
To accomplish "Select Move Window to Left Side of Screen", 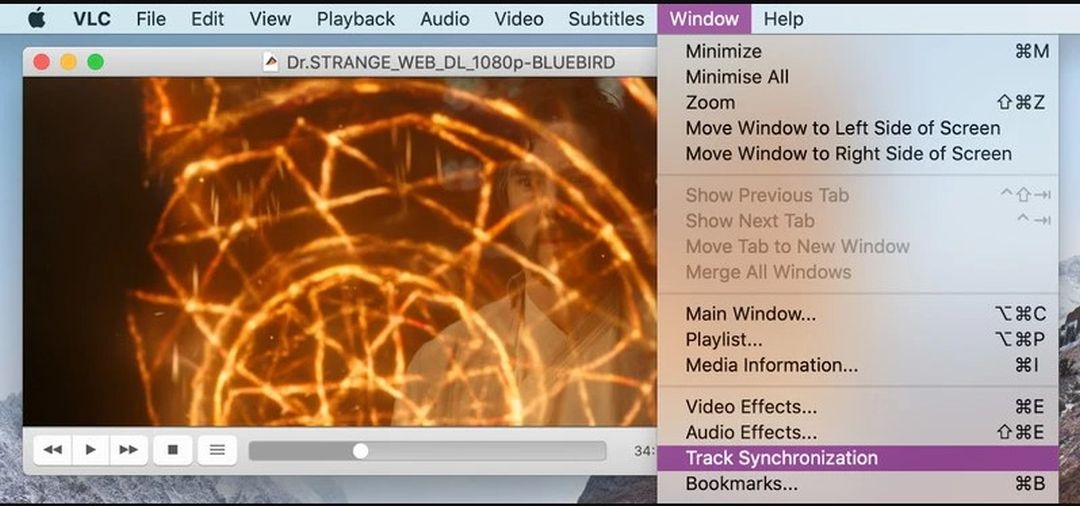I will (x=858, y=128).
